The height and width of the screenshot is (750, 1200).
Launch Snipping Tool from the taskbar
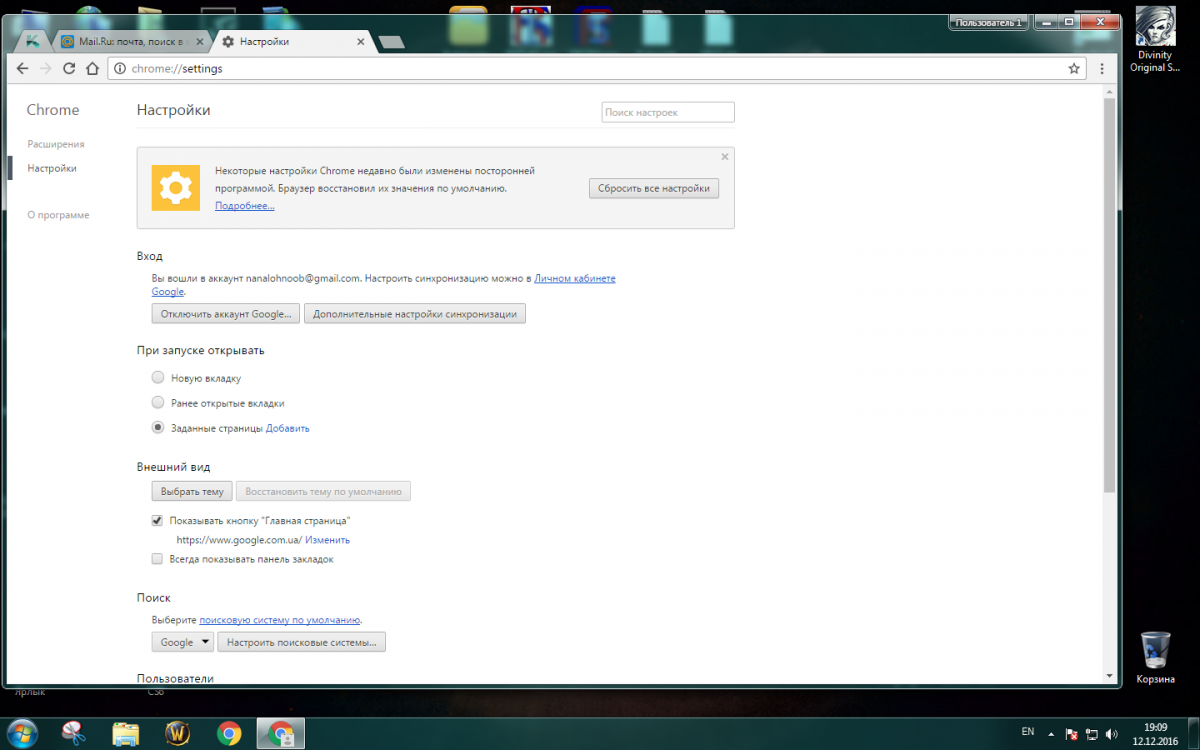pos(73,734)
